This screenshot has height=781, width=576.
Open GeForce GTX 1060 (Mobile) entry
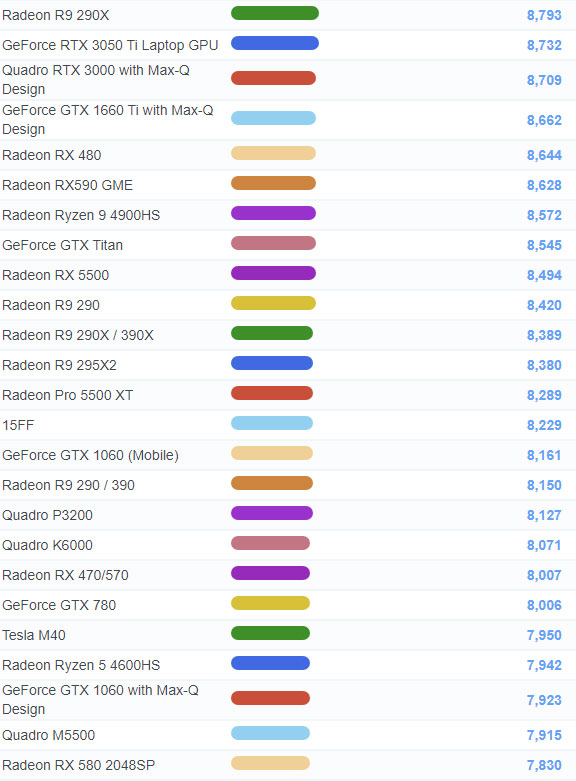pyautogui.click(x=90, y=455)
